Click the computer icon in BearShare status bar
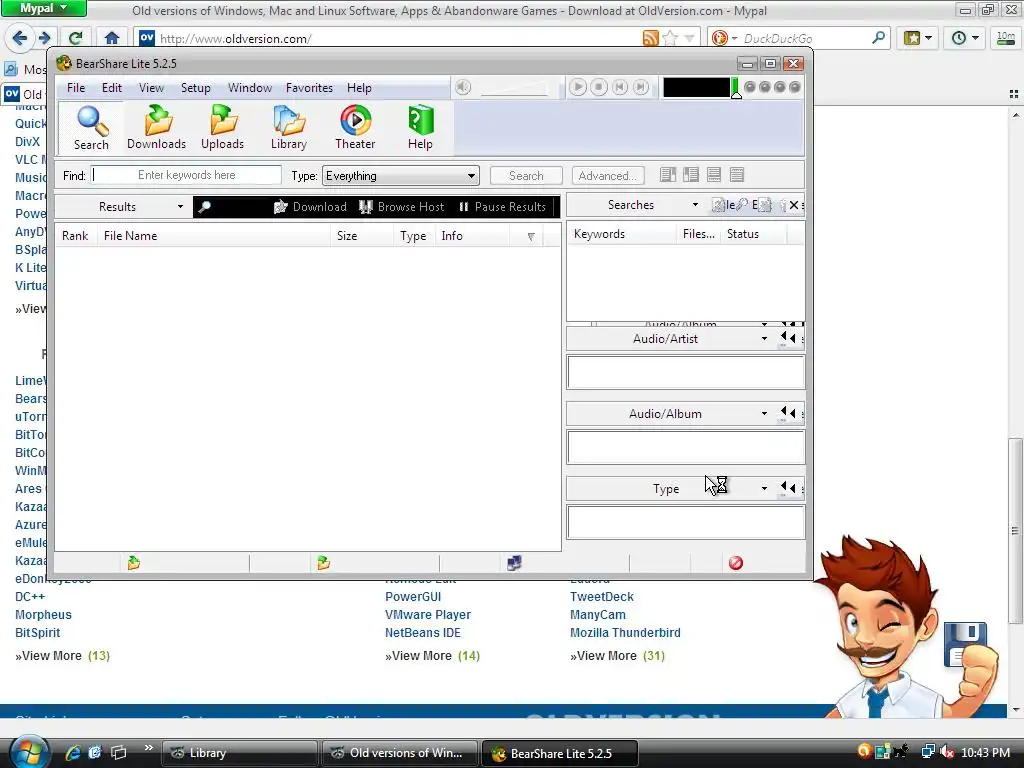Screen dimensions: 1024x768 pos(515,563)
